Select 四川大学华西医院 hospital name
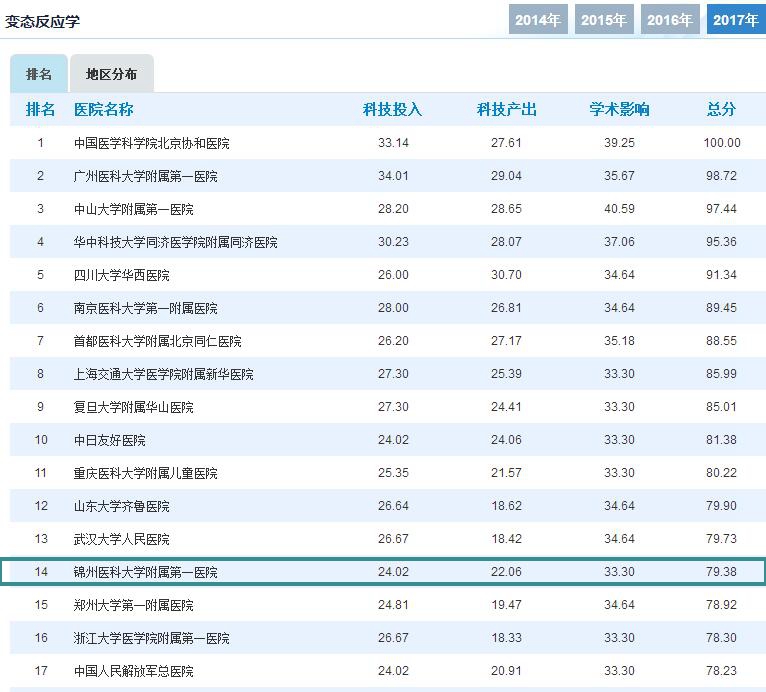The image size is (766, 692). pos(122,275)
